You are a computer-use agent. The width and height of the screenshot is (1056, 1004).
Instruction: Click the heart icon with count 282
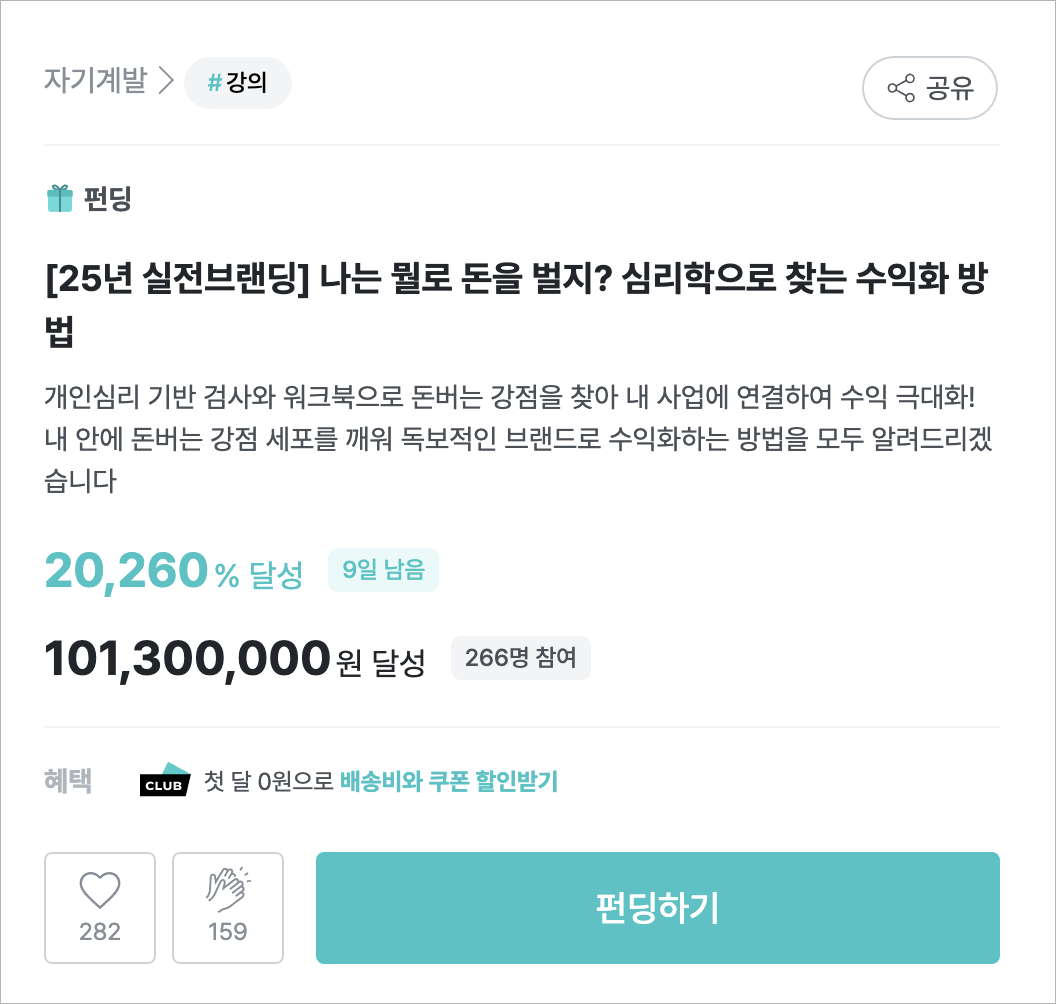click(x=100, y=891)
